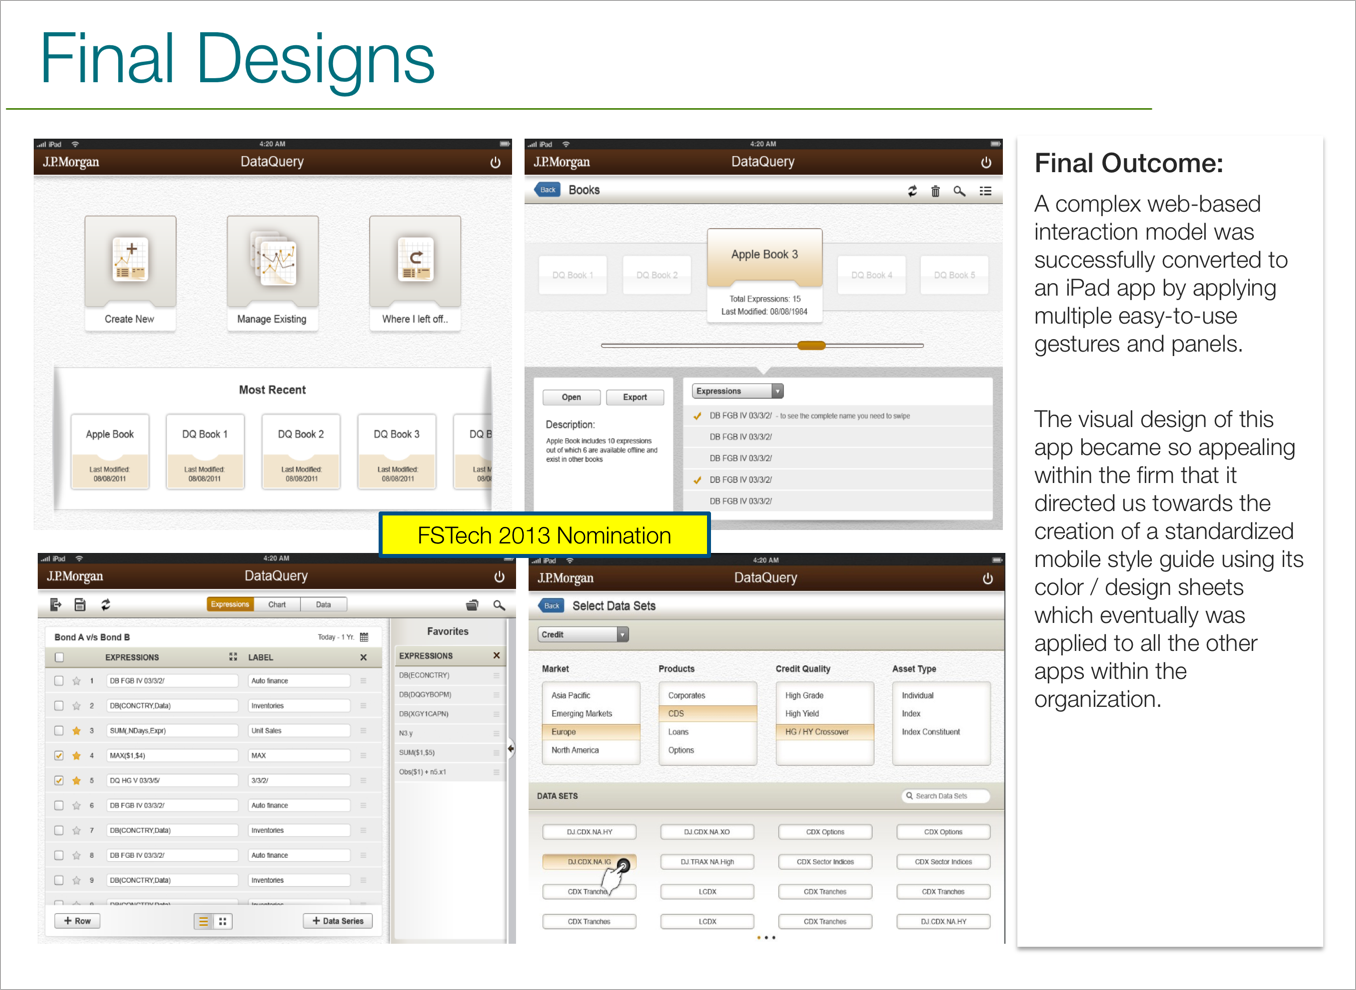This screenshot has width=1356, height=990.
Task: Choose 'Loans' in the Products list
Action: click(x=707, y=732)
